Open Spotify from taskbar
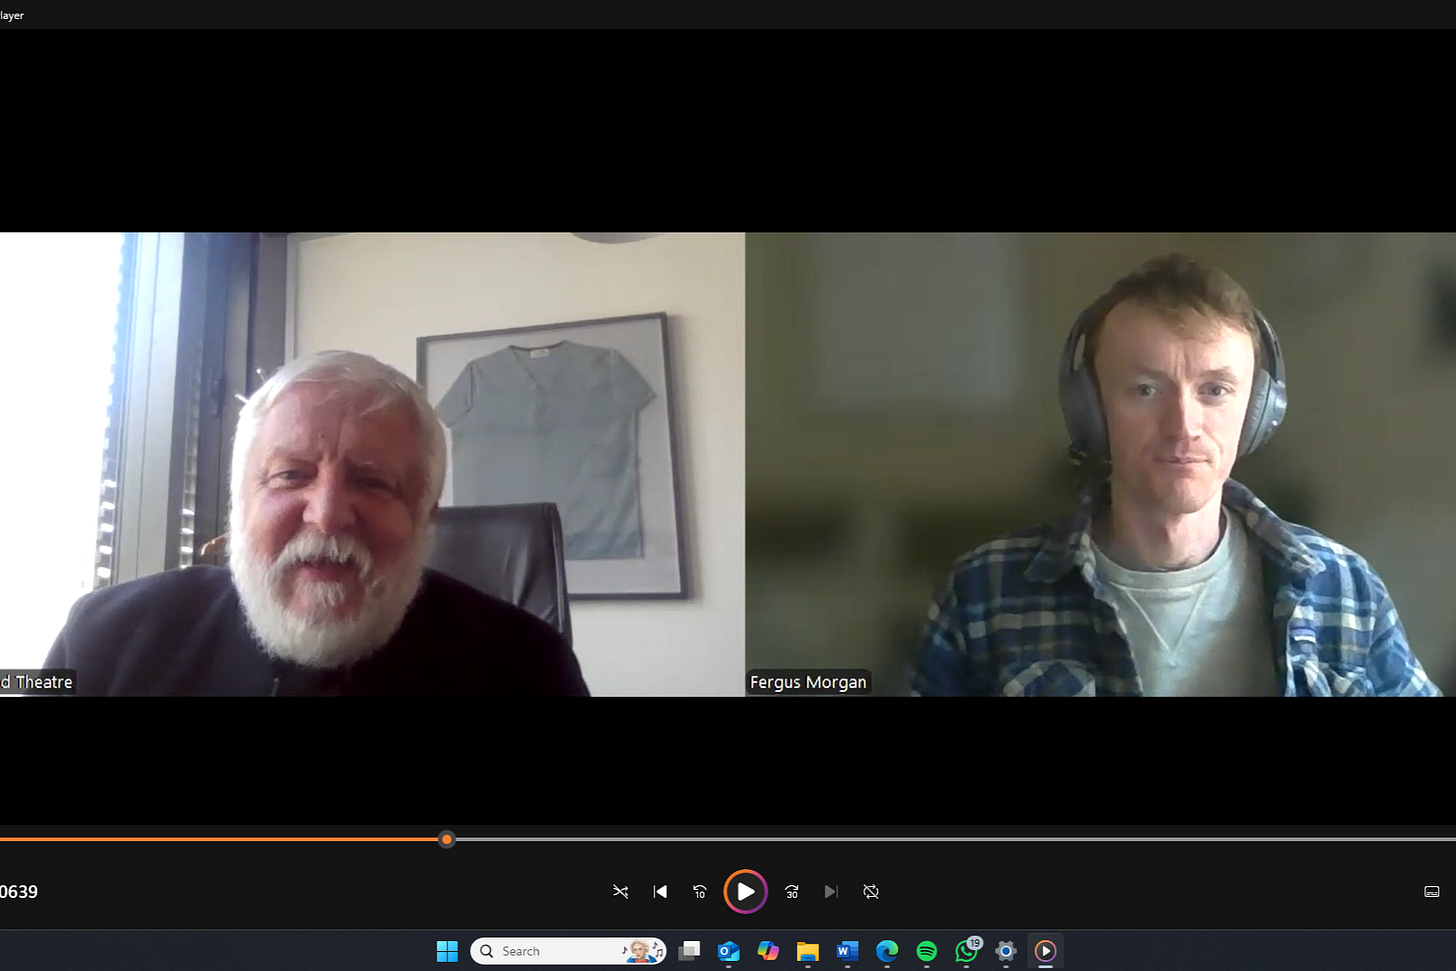The height and width of the screenshot is (971, 1456). [927, 951]
